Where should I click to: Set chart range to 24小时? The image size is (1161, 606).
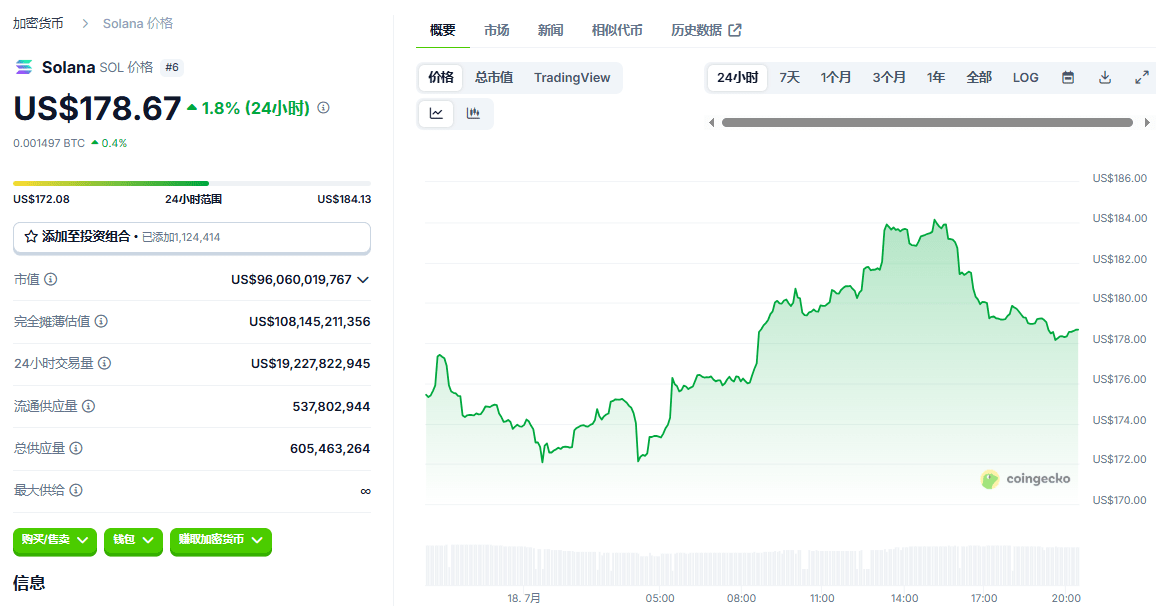737,78
